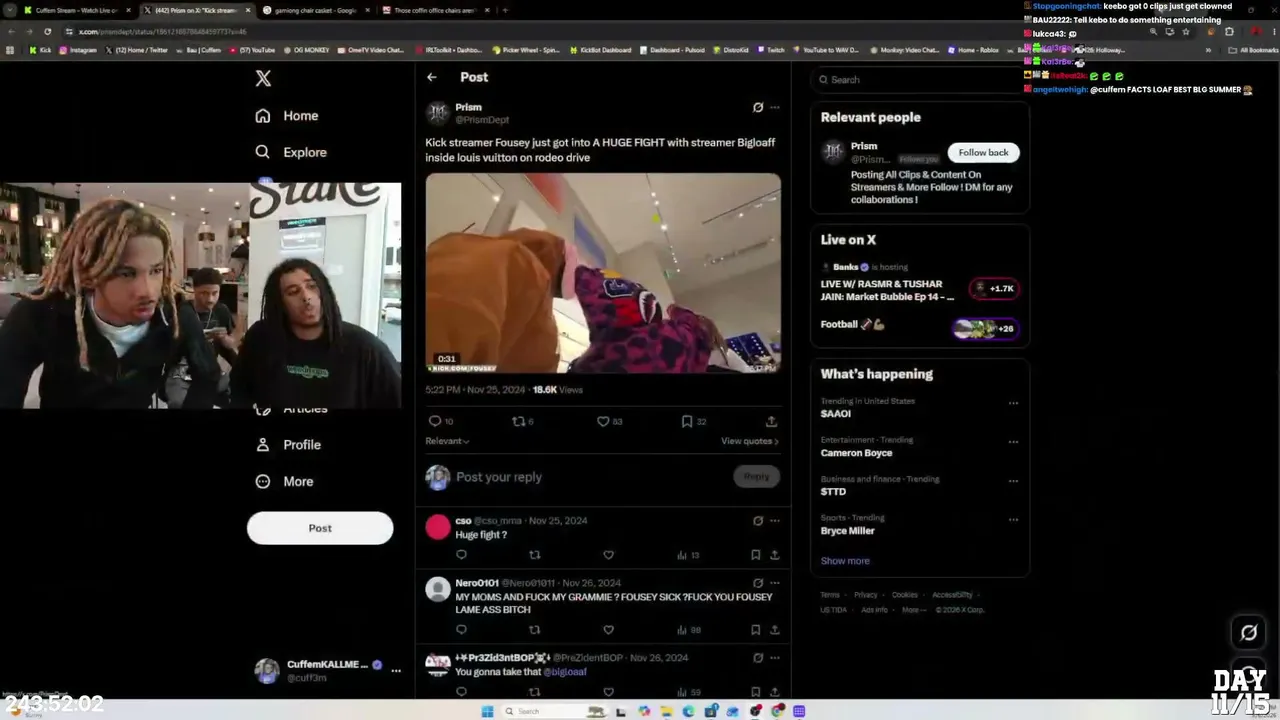Like cso's "Huge fight ?" comment
Image resolution: width=1280 pixels, height=720 pixels.
click(608, 555)
